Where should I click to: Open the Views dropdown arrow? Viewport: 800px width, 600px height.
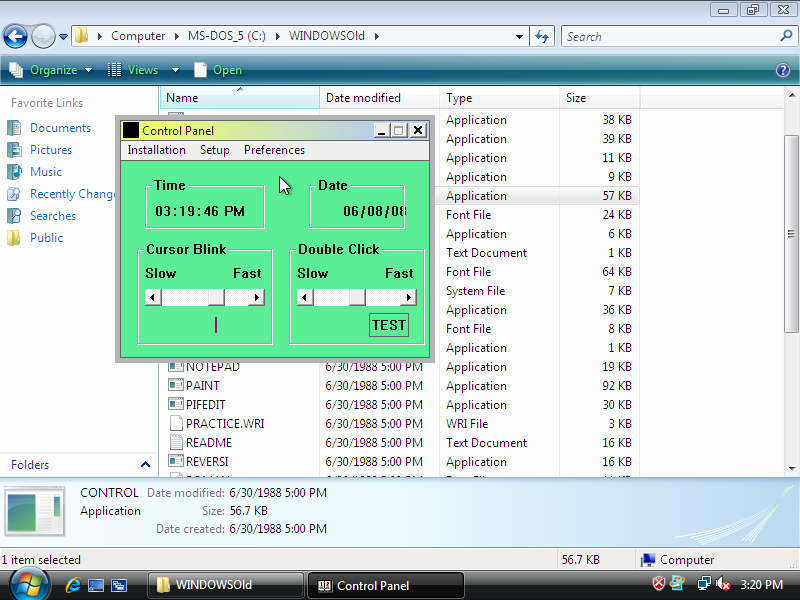(175, 70)
